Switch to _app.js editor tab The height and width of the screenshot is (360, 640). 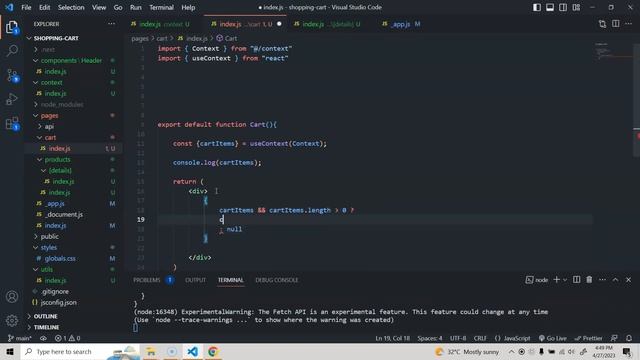tap(401, 24)
